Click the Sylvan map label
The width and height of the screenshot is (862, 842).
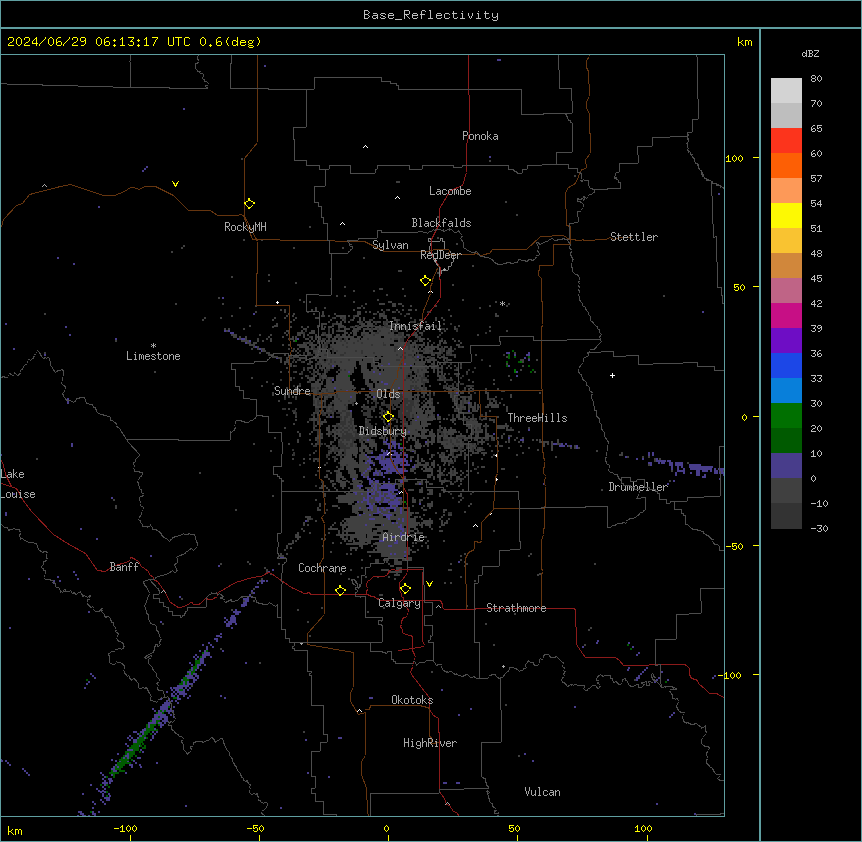[x=390, y=245]
